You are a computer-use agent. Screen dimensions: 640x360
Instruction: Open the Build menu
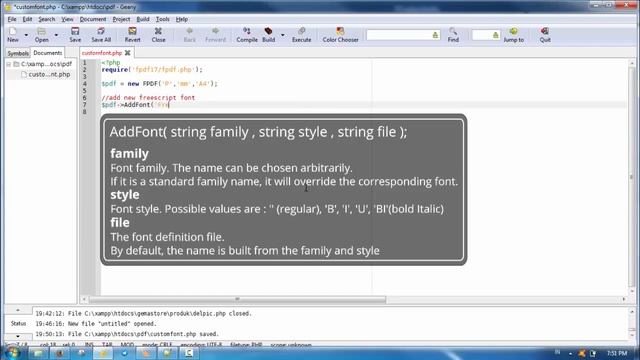pos(143,19)
